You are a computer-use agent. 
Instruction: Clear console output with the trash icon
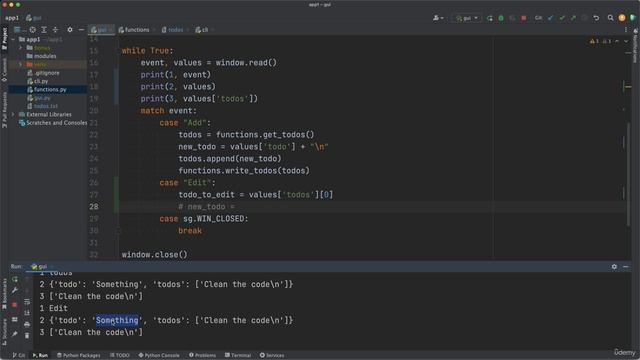27,335
